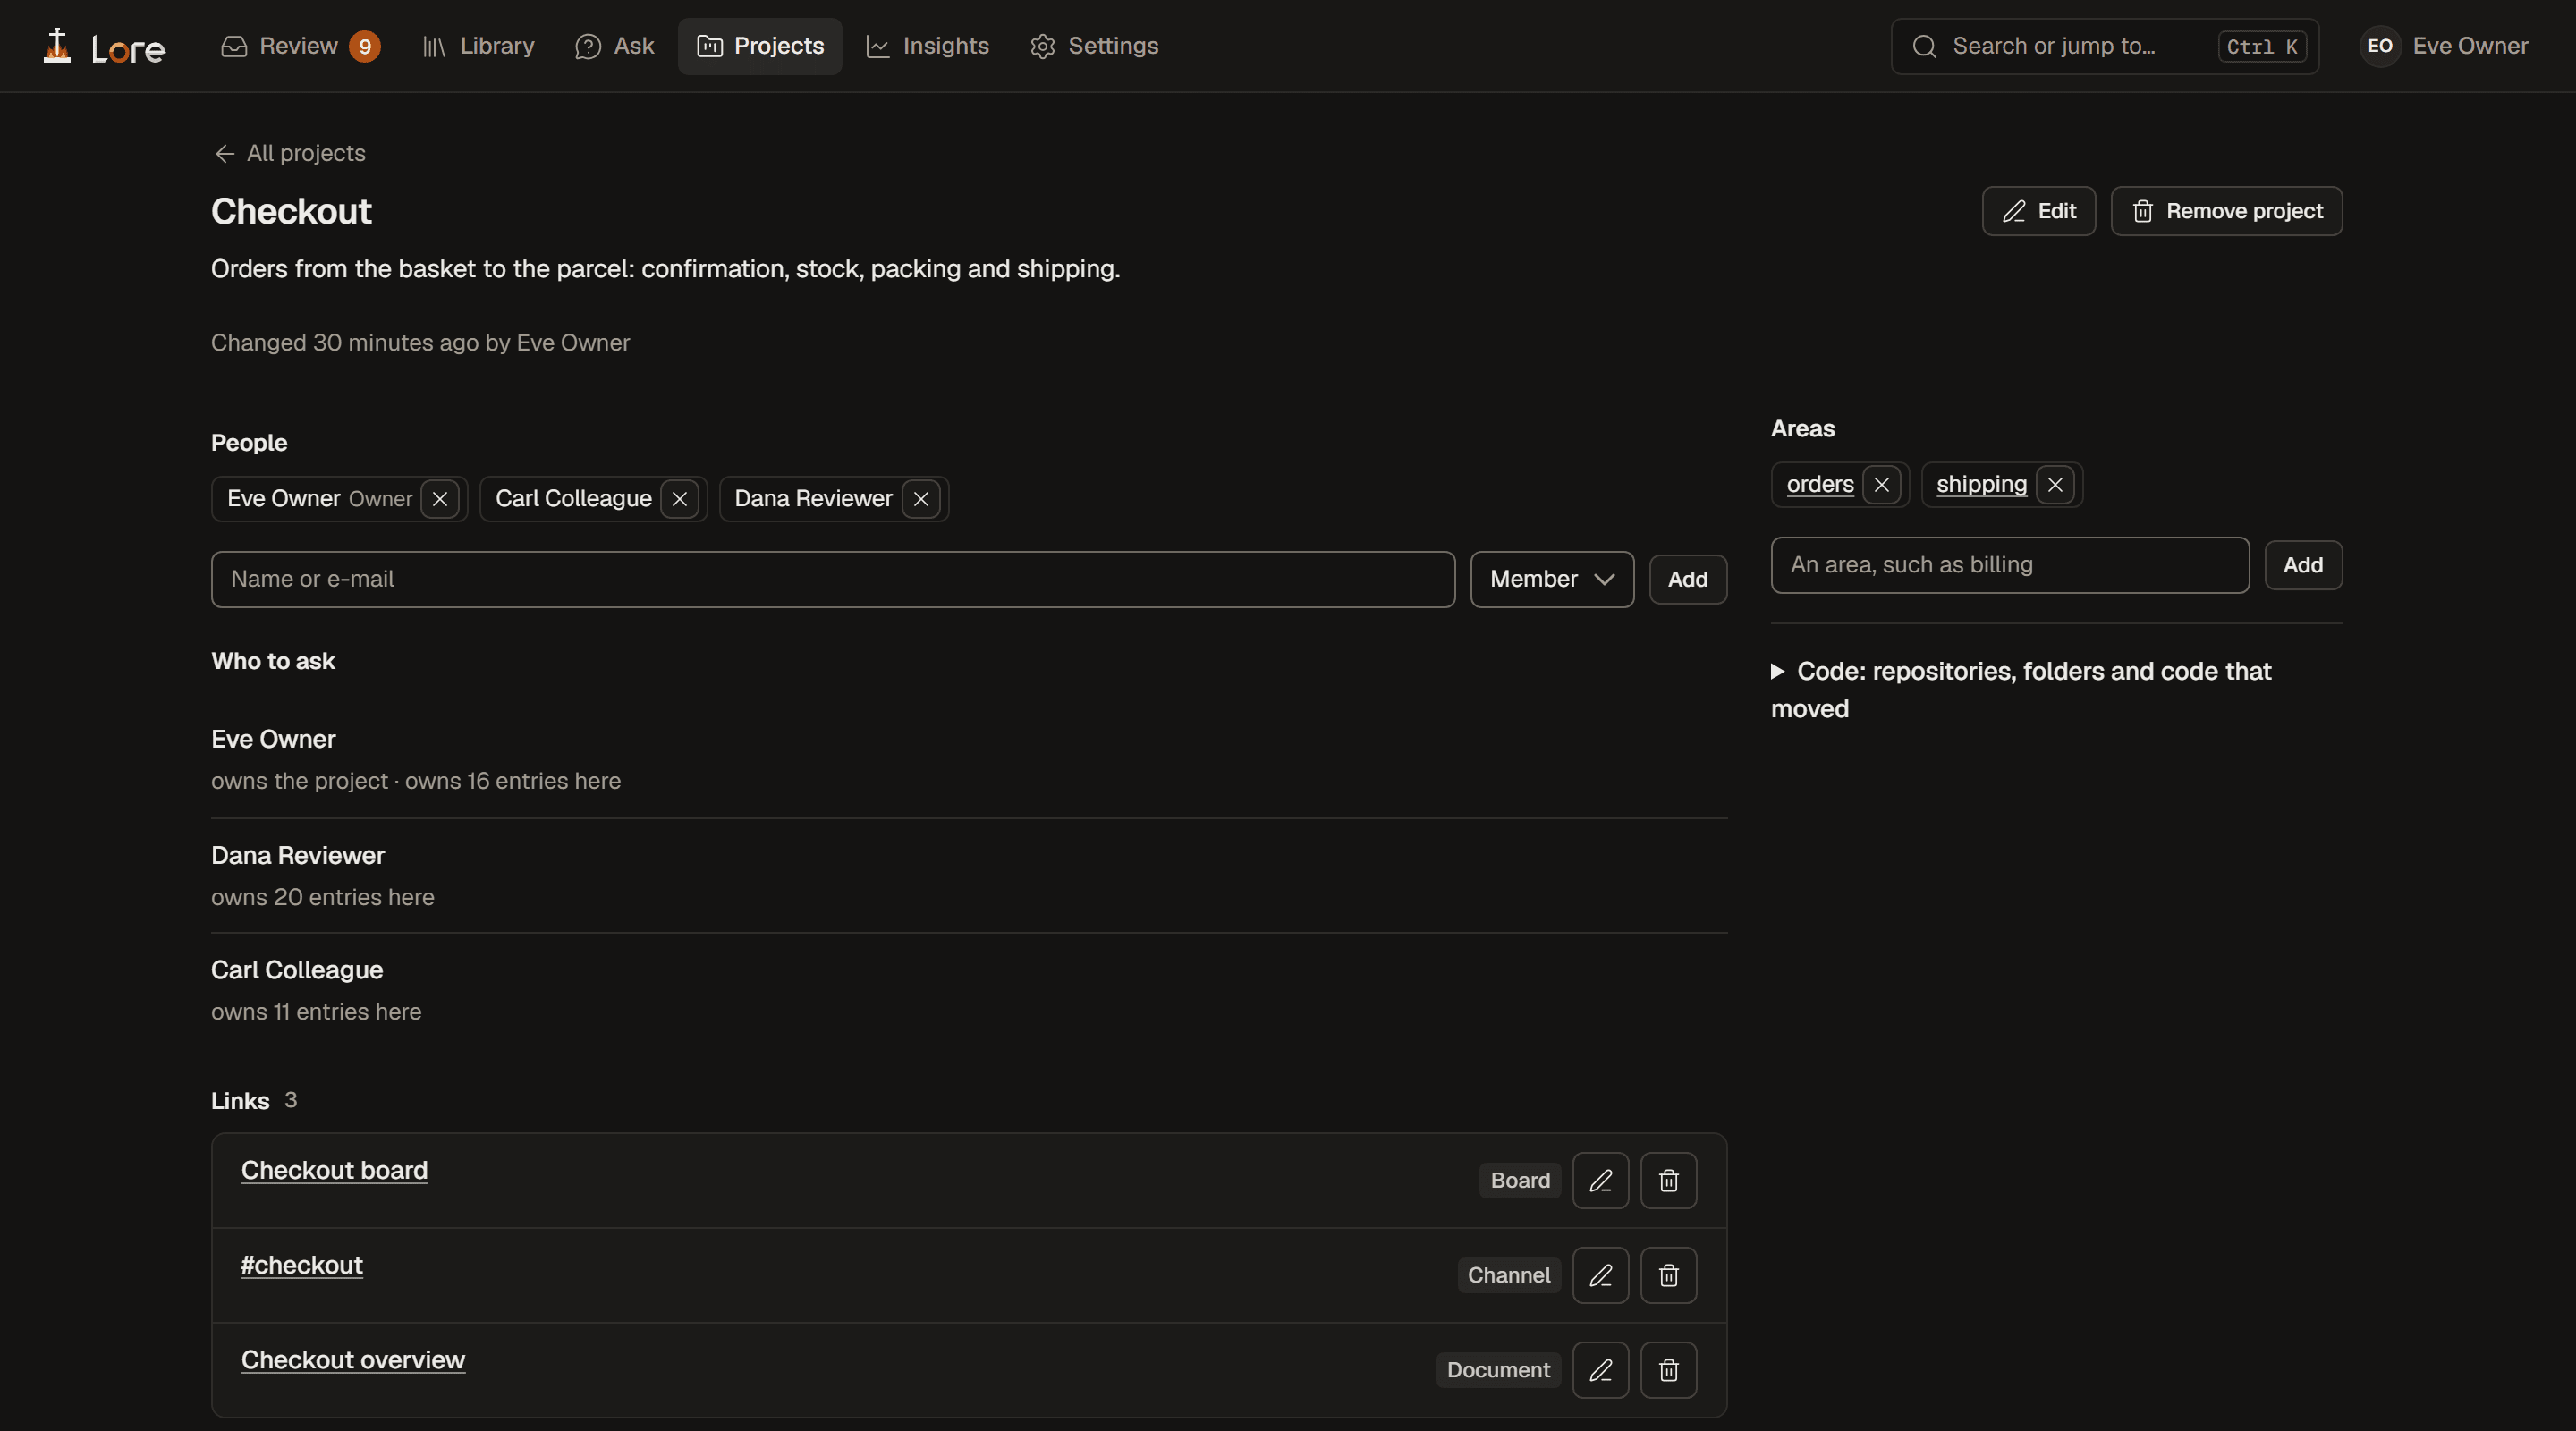The width and height of the screenshot is (2576, 1431).
Task: Click the Review count badge 9
Action: coord(365,47)
